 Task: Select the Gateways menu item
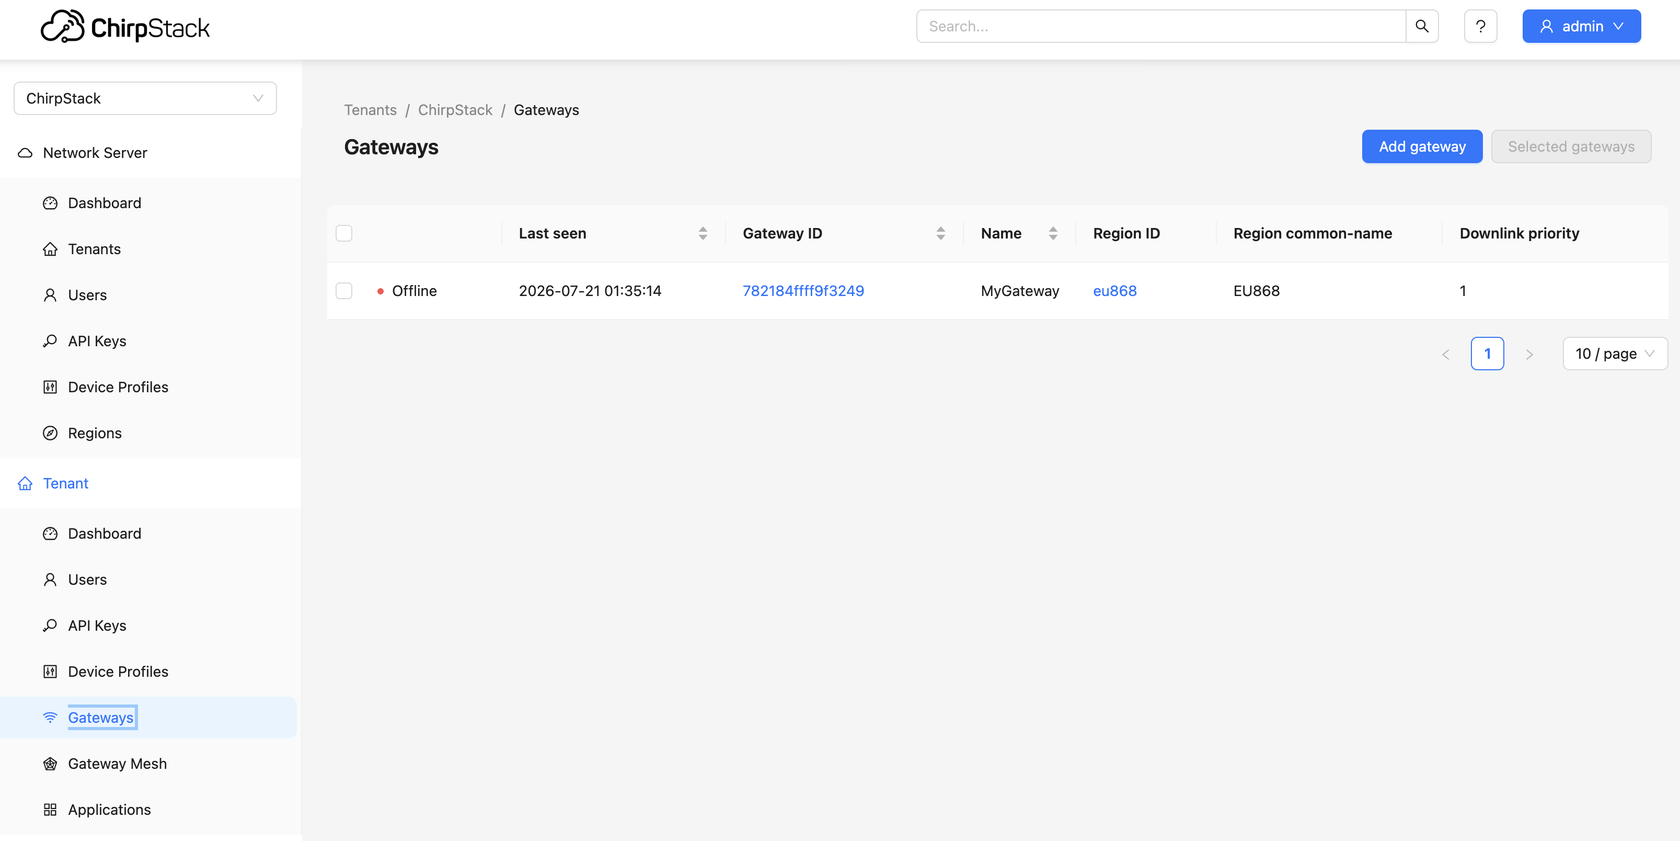pos(150,718)
